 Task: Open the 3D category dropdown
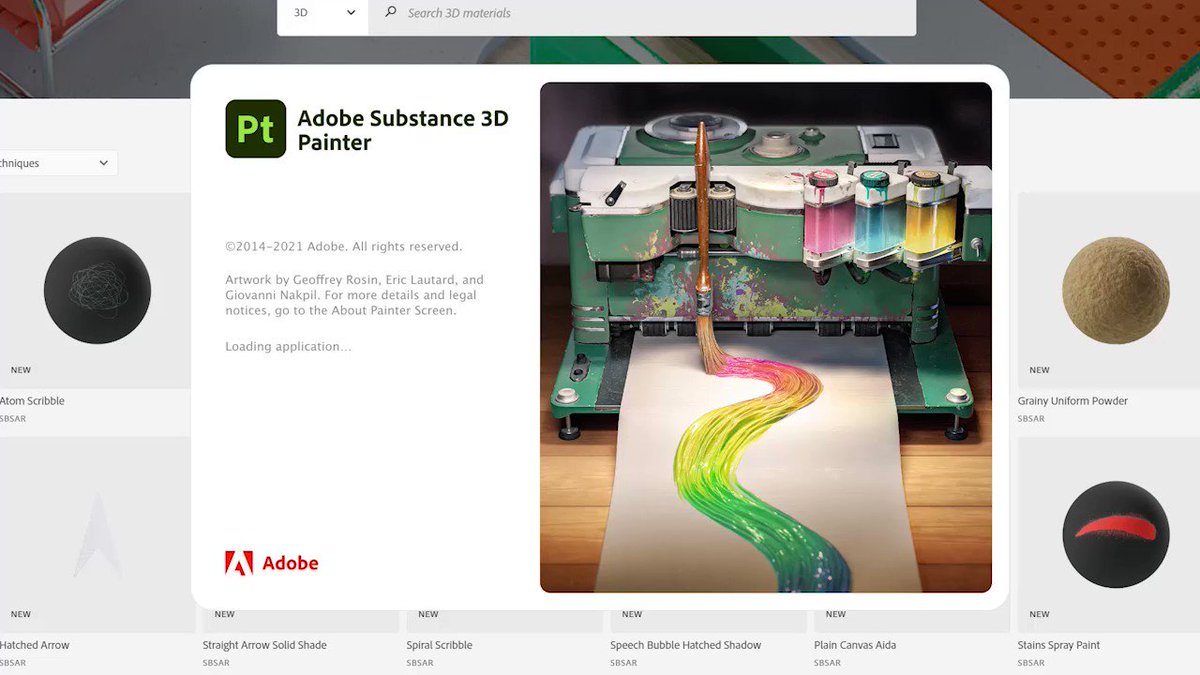[323, 14]
